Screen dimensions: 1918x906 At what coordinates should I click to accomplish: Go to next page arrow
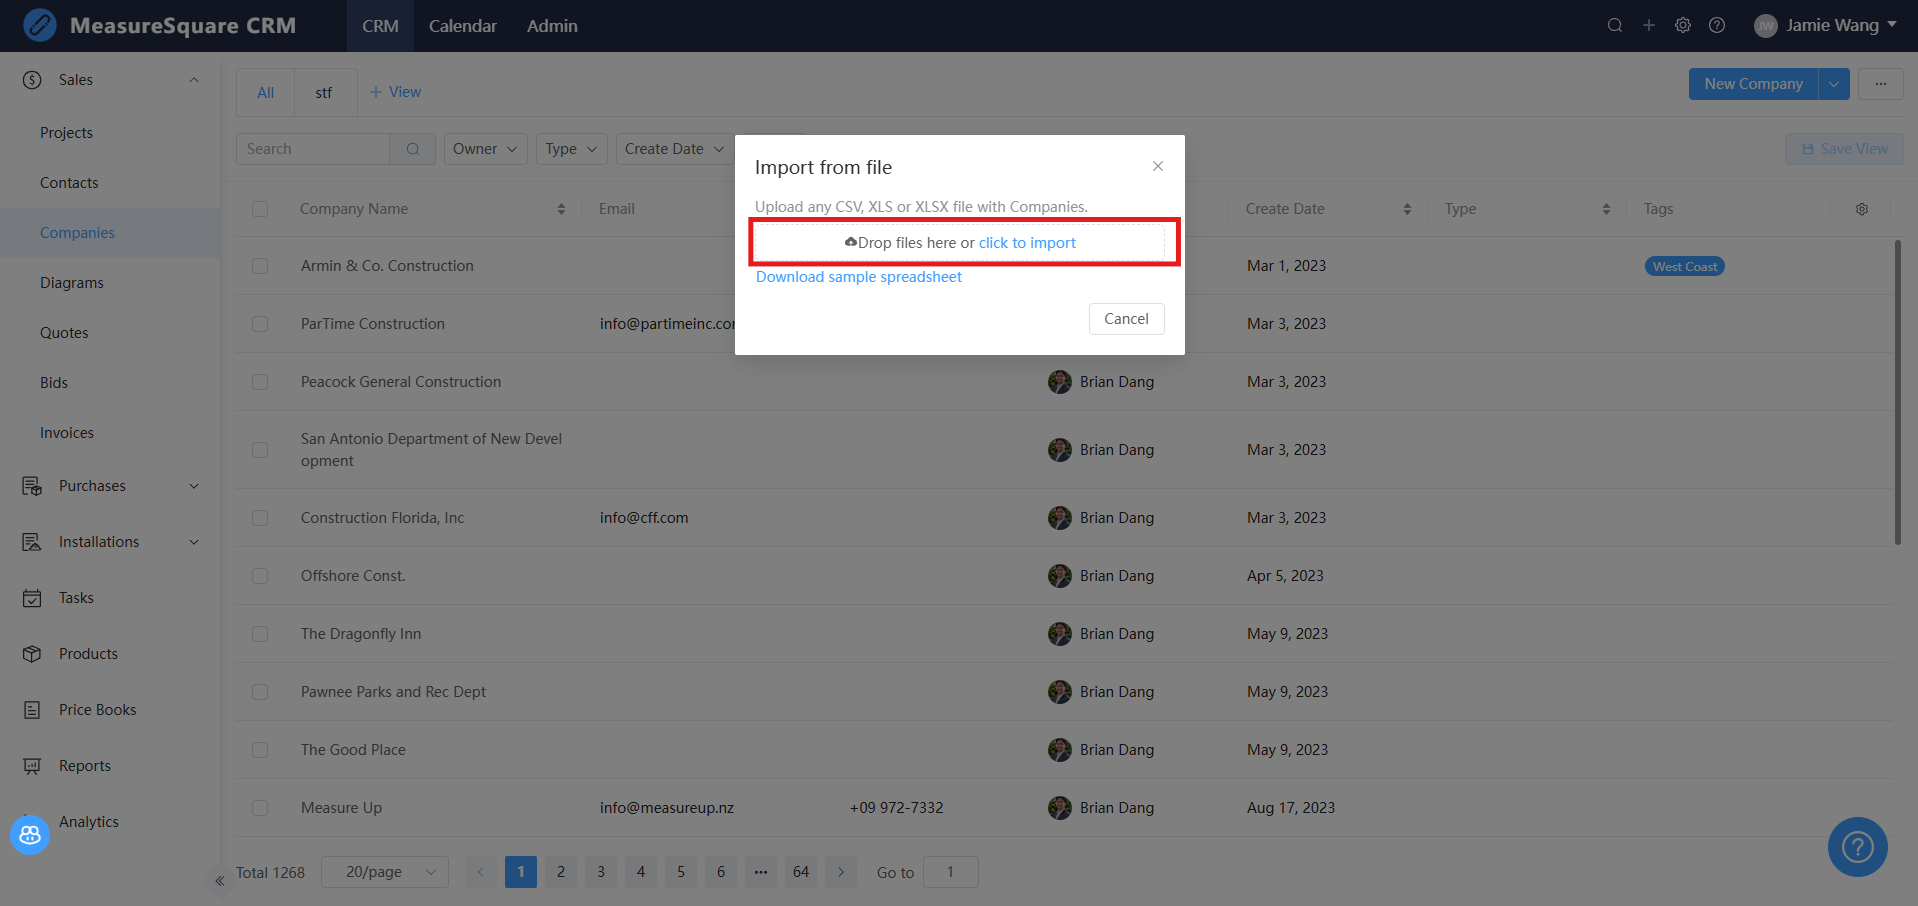coord(841,872)
